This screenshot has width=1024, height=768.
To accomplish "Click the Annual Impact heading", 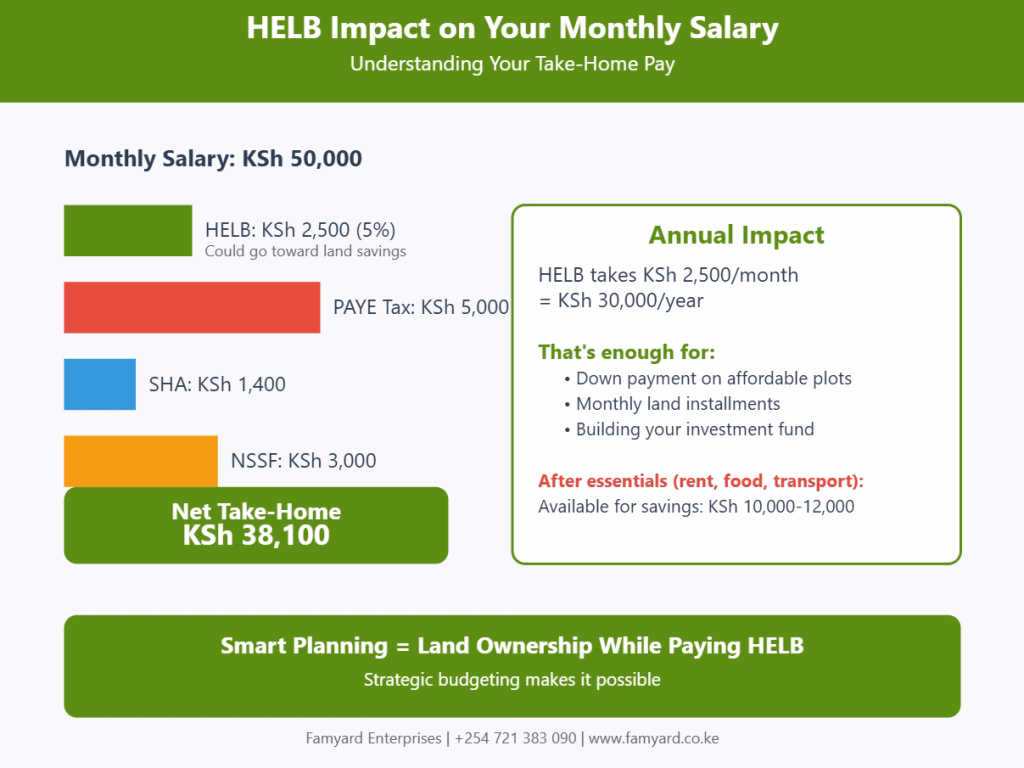I will (736, 235).
